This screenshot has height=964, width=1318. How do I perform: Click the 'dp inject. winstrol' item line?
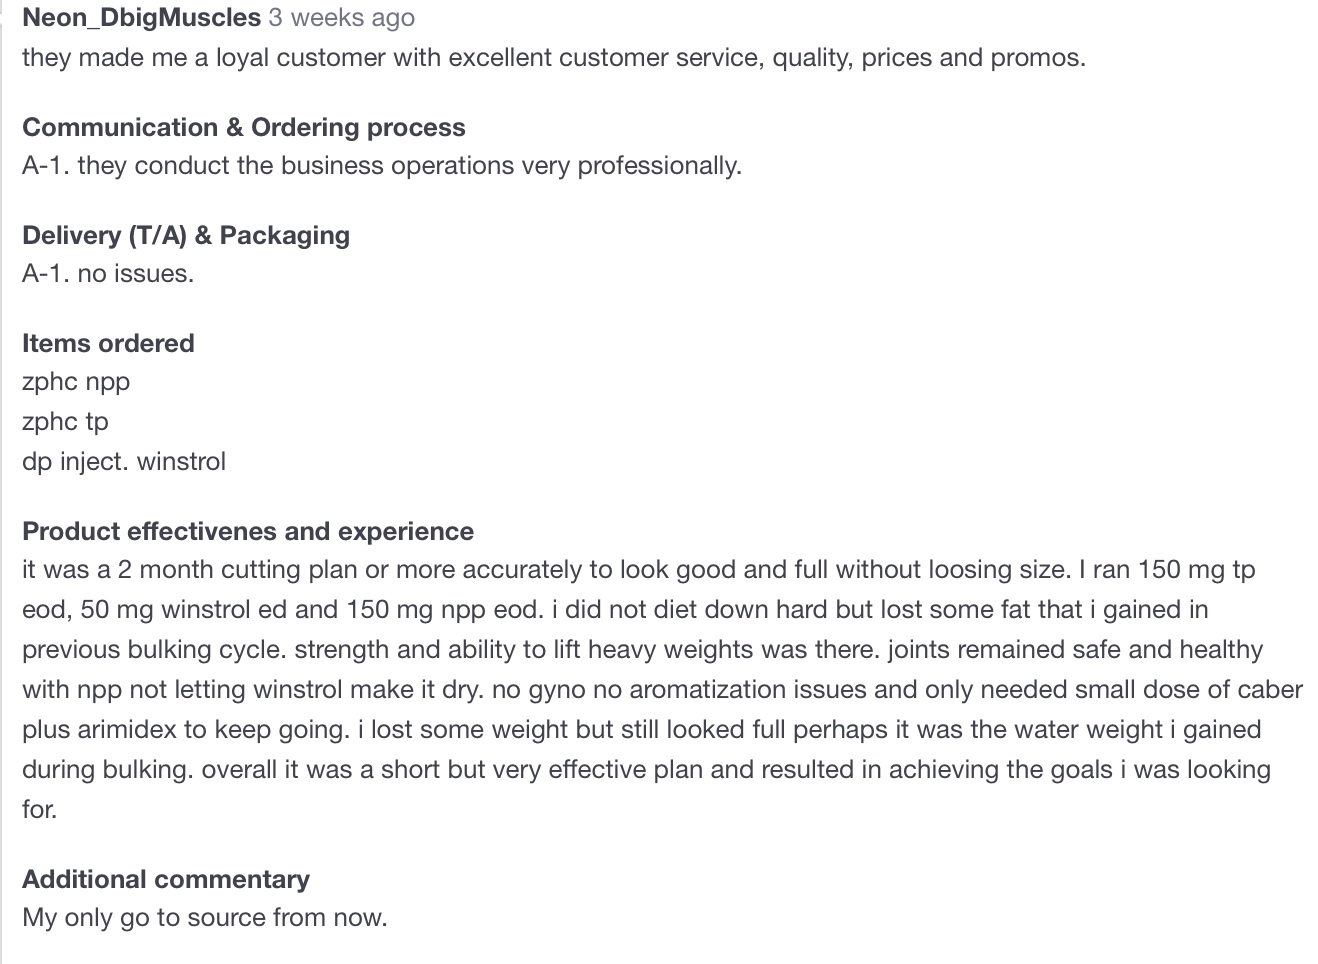pos(124,462)
